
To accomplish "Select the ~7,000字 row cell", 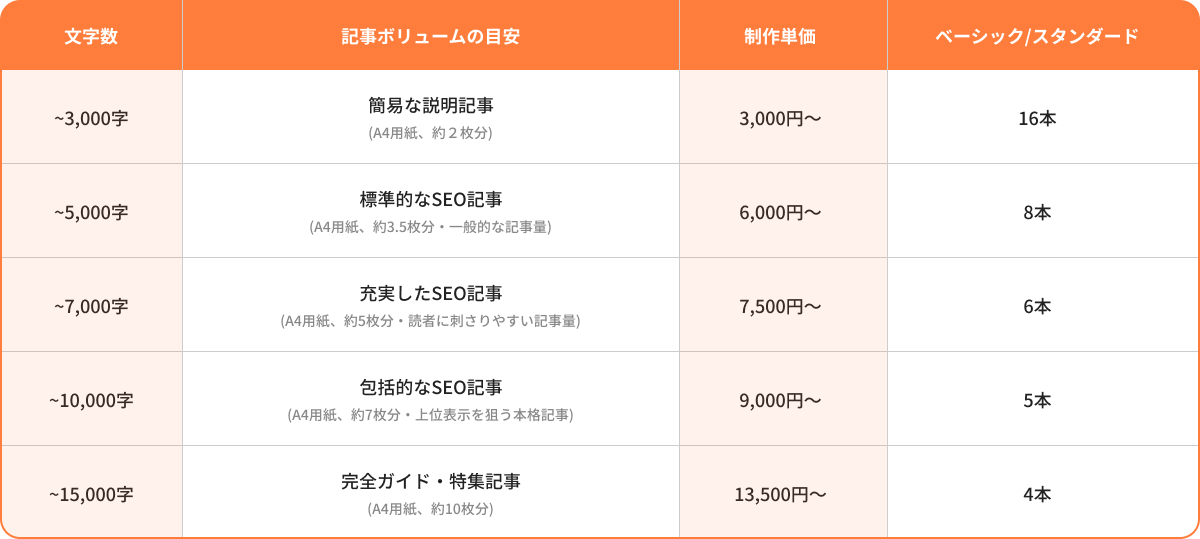I will [x=91, y=306].
